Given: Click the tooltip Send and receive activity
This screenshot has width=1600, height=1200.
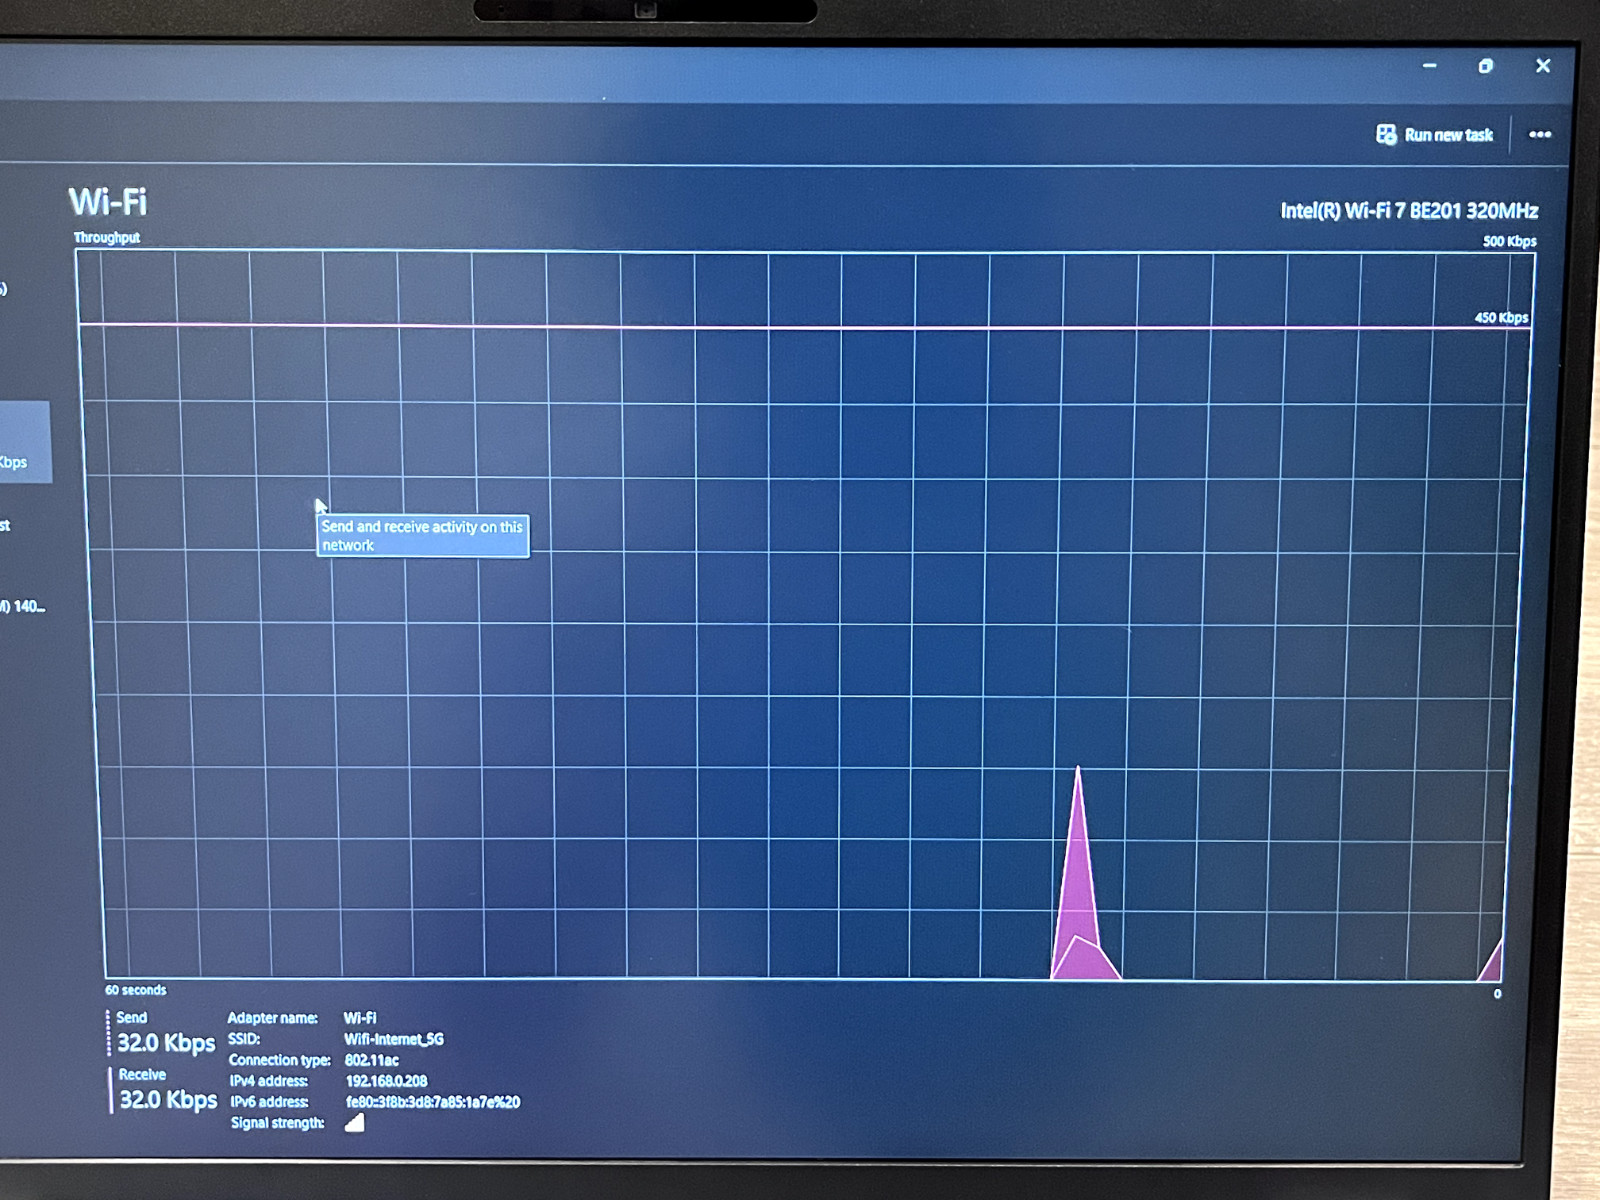Looking at the screenshot, I should [x=423, y=536].
